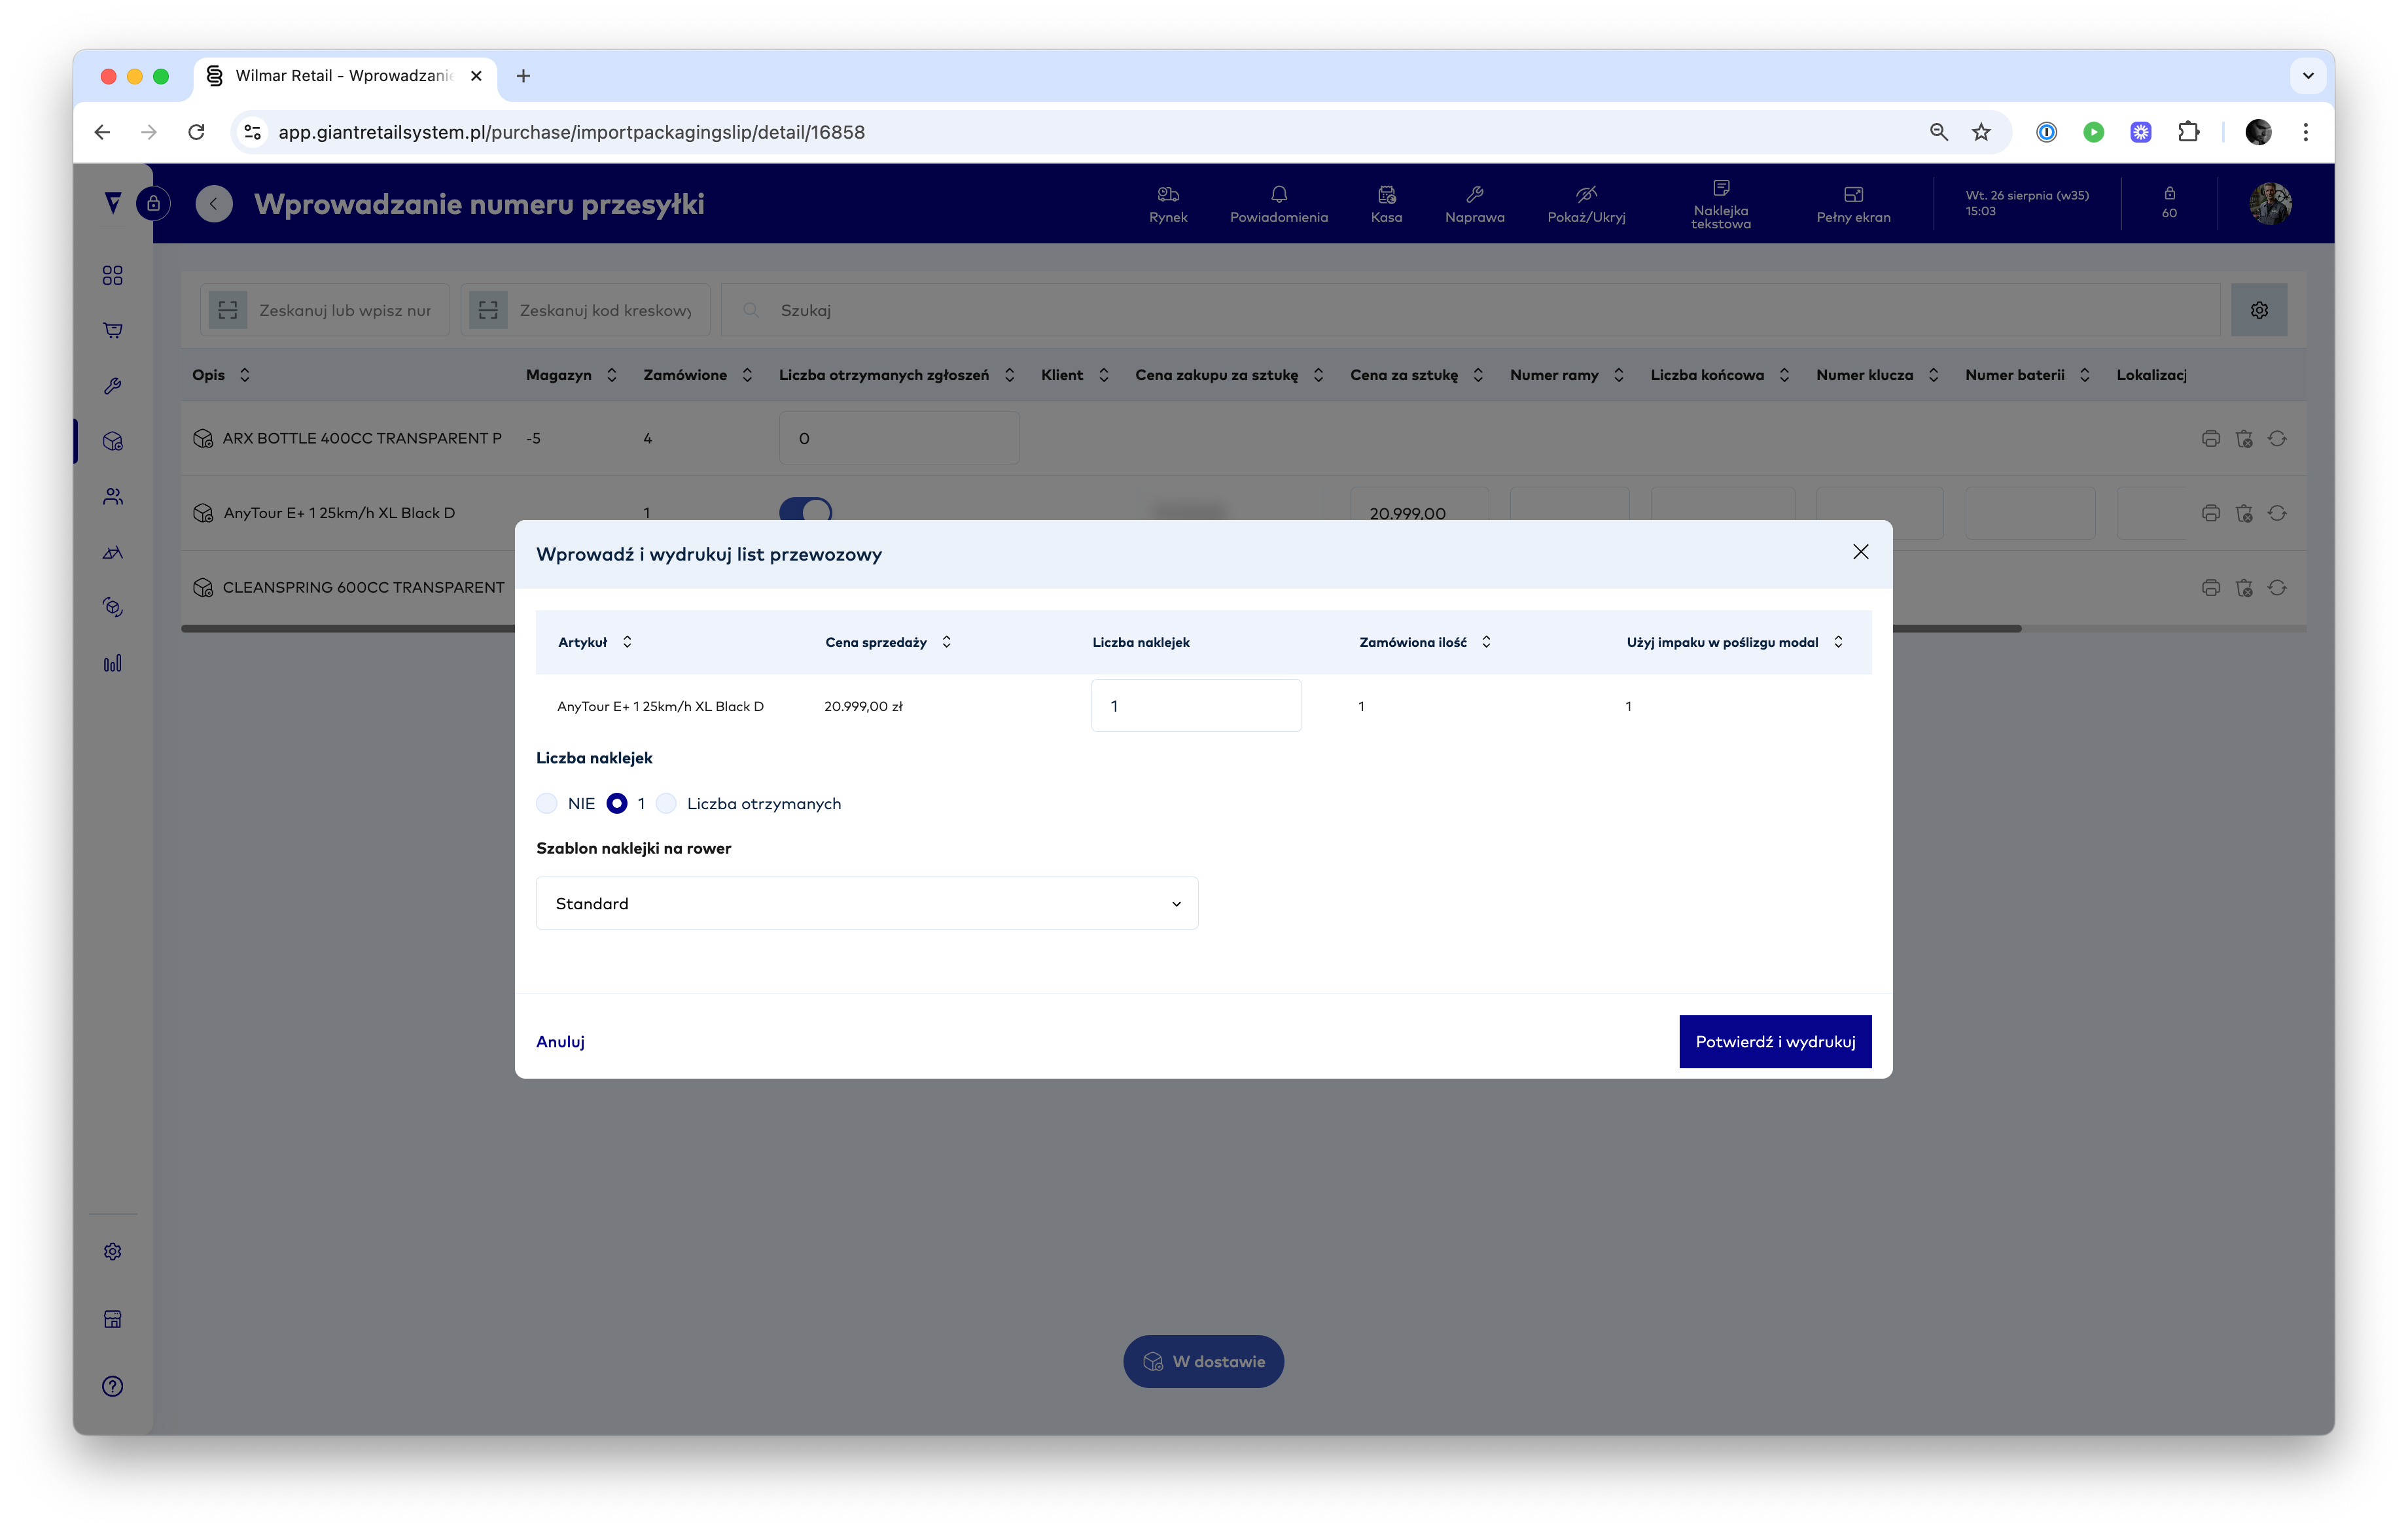Viewport: 2408px width, 1532px height.
Task: Toggle the AnyTour E+ received switch
Action: click(805, 510)
